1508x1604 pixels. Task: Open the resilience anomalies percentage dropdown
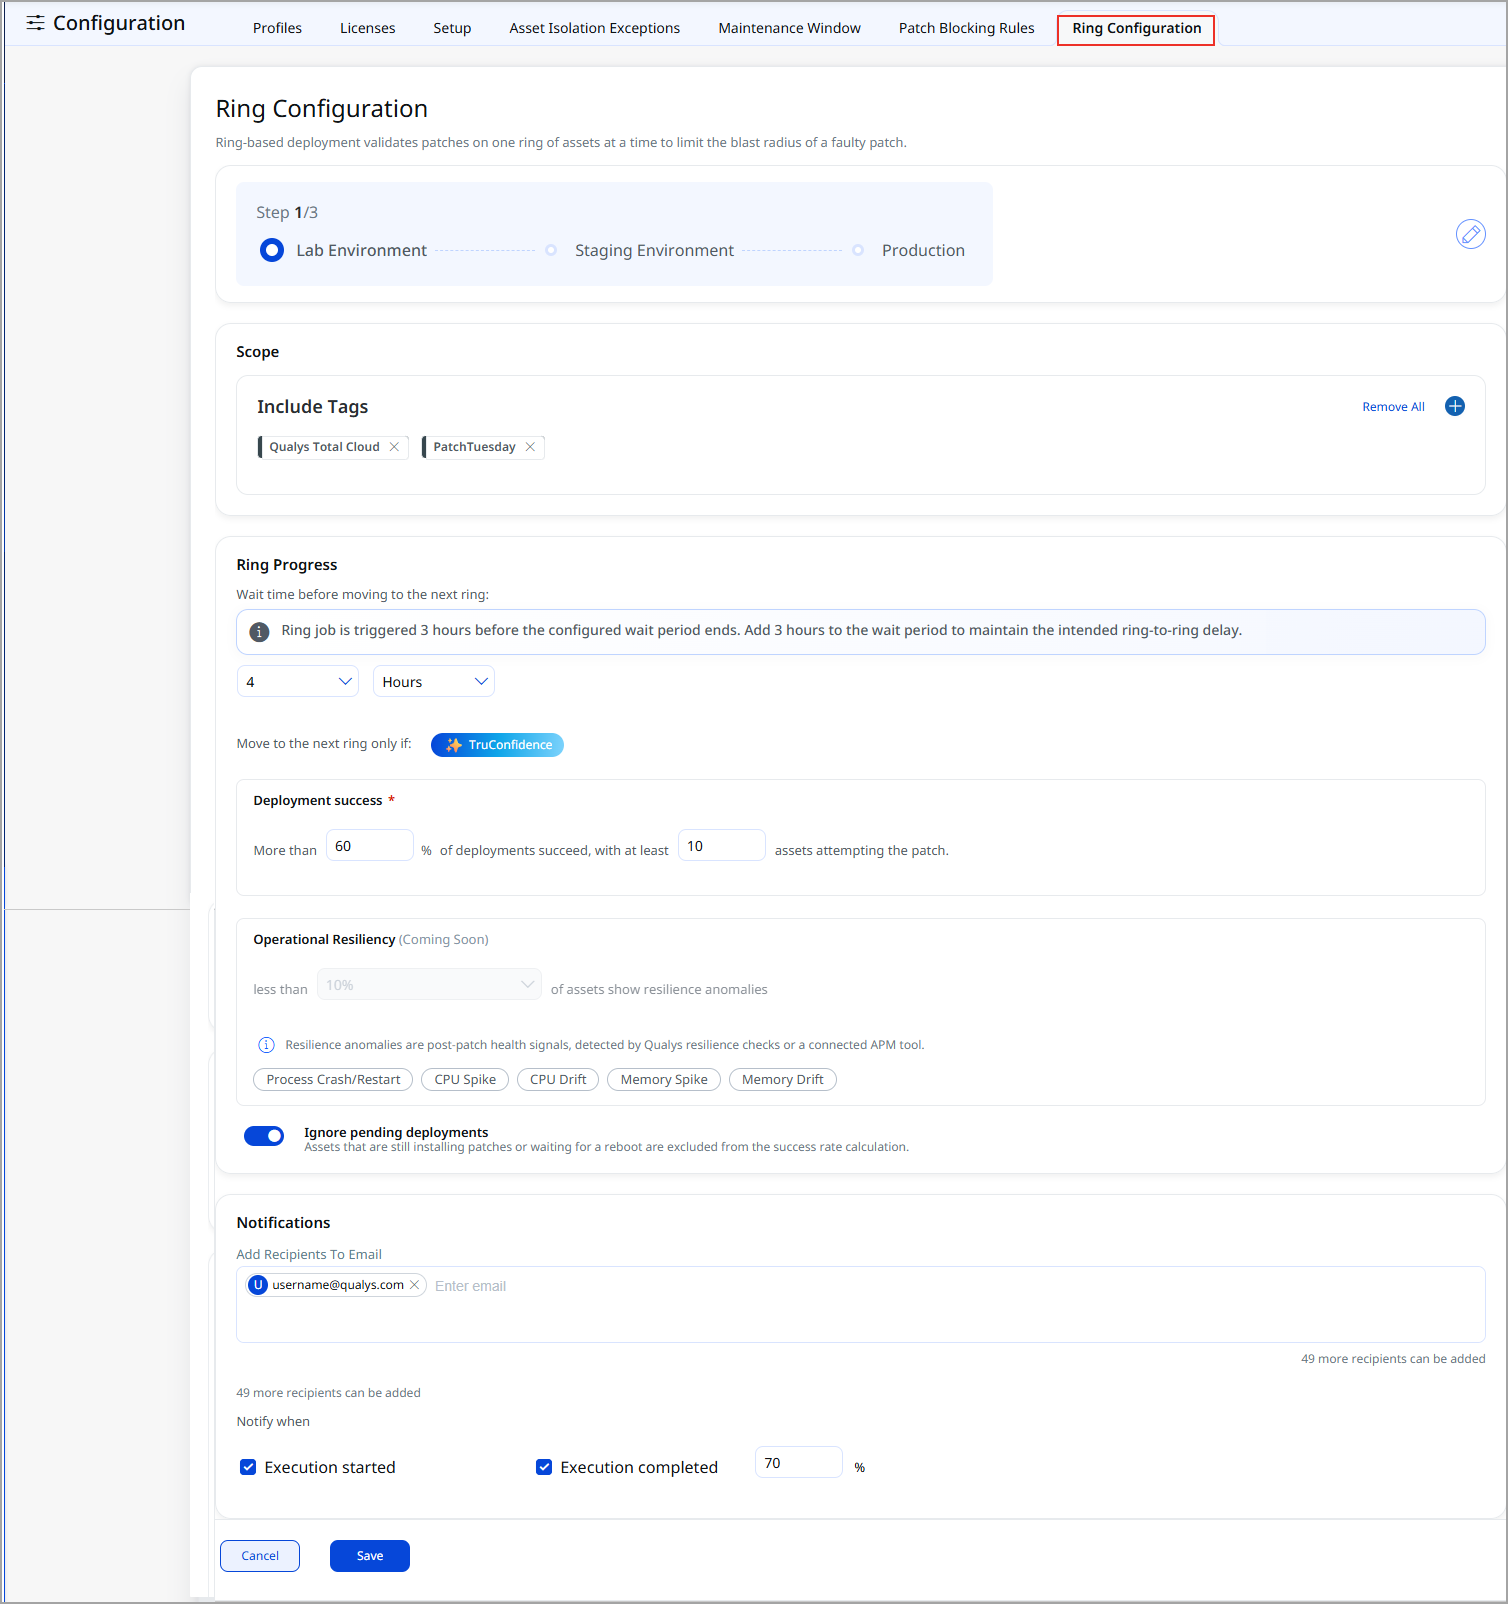click(429, 985)
